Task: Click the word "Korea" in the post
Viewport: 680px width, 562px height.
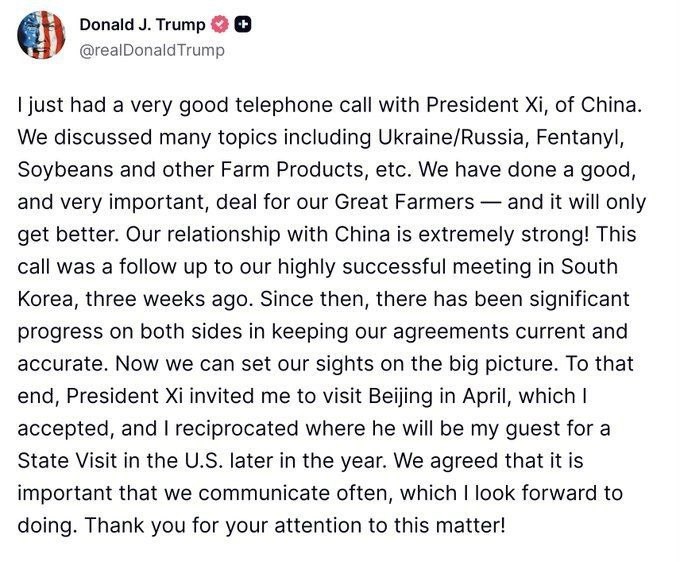Action: 46,300
